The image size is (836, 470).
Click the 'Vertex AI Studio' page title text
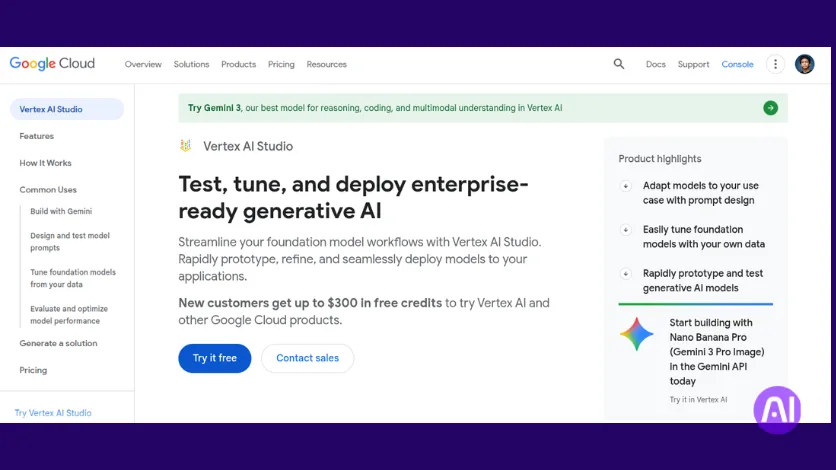click(248, 146)
